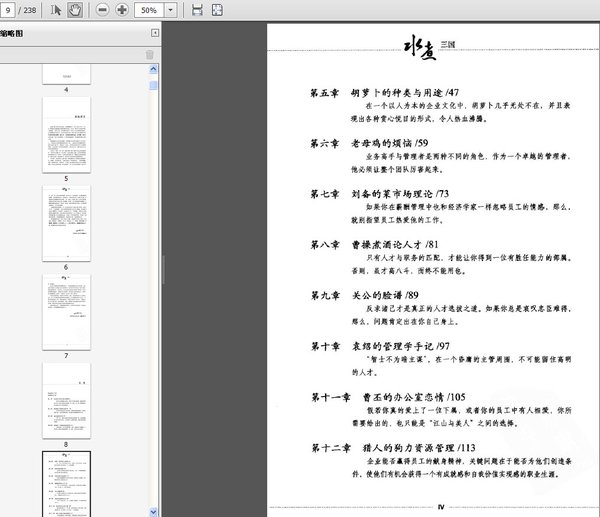Activate the Hand pan tool
This screenshot has height=517, width=600.
(x=75, y=10)
